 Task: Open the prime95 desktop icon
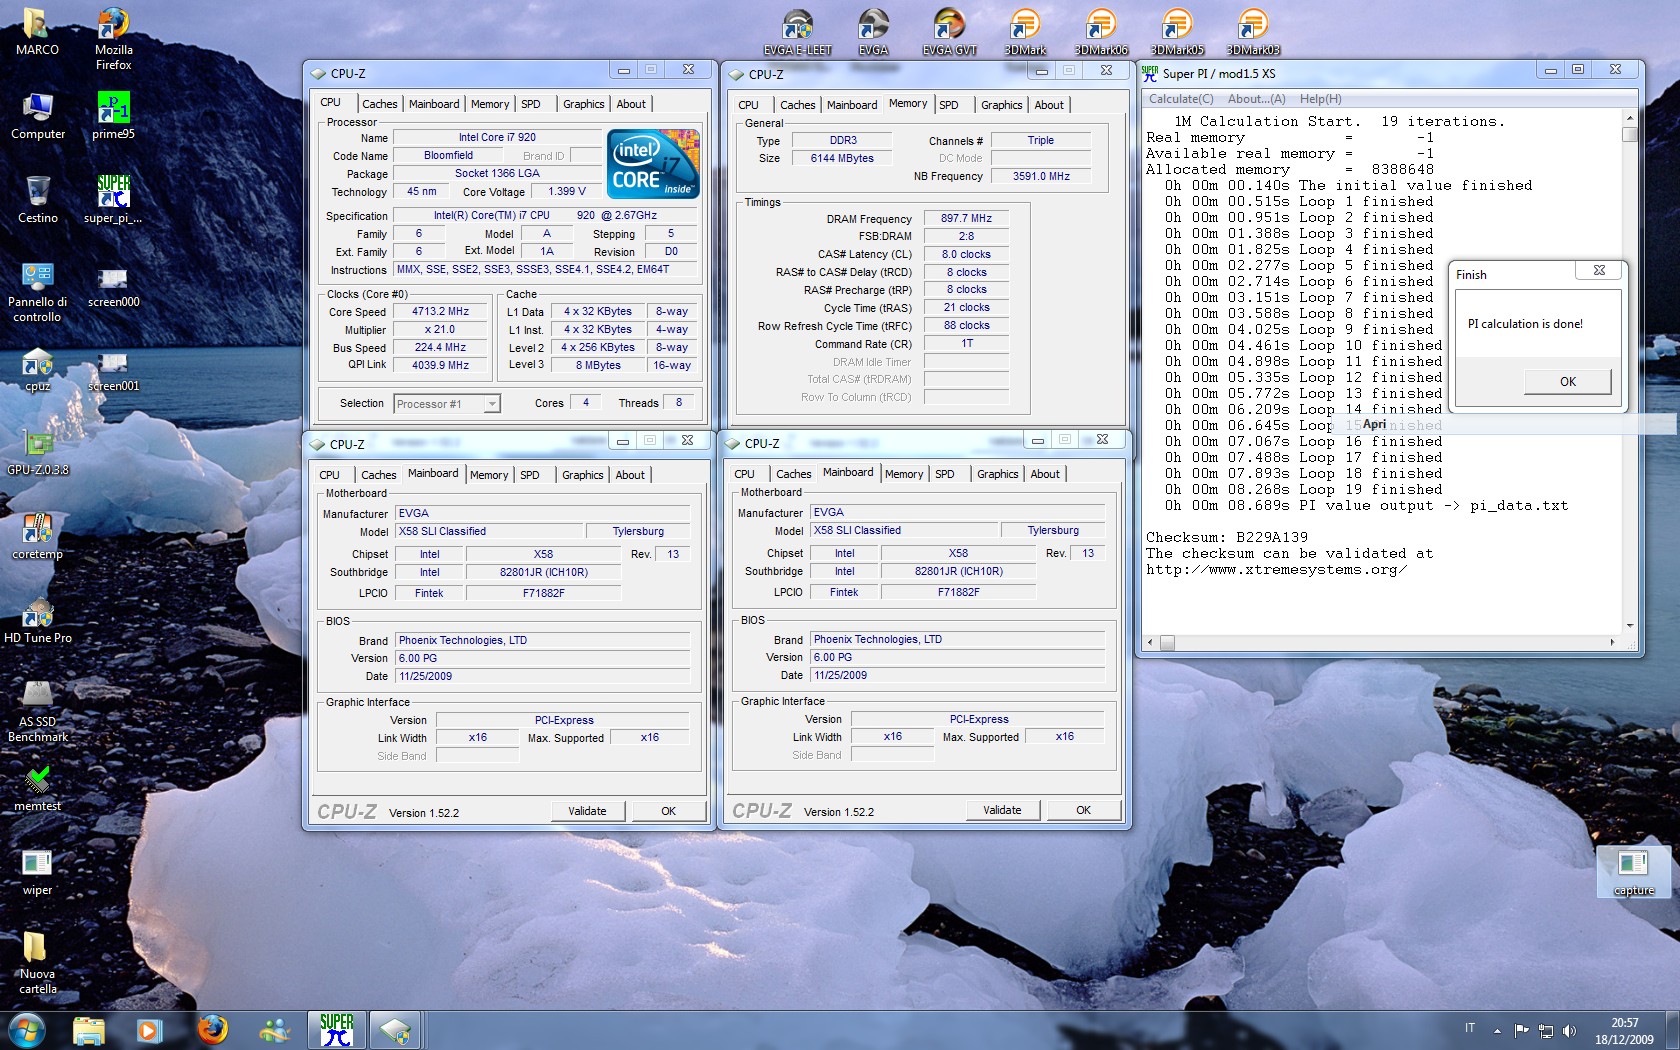tap(113, 116)
